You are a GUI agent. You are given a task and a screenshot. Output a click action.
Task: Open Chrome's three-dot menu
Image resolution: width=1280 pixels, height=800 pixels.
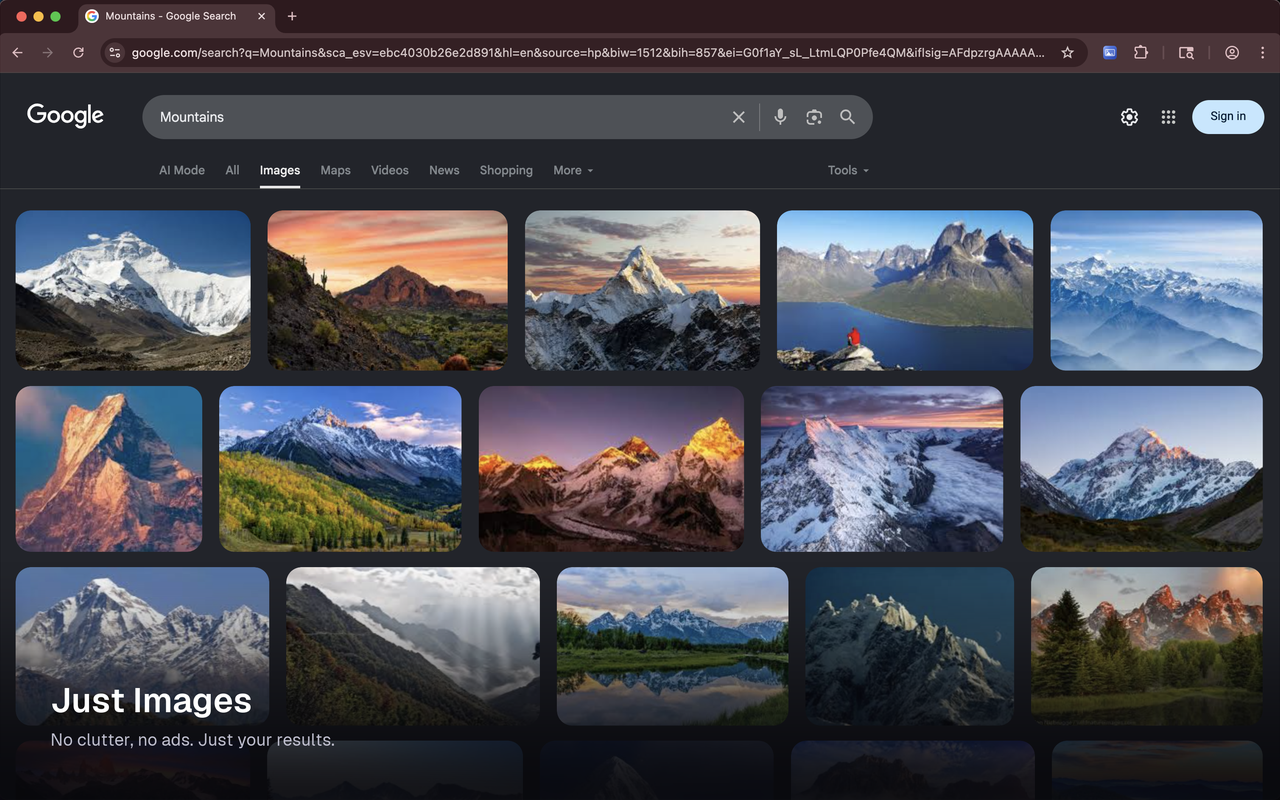click(1262, 52)
